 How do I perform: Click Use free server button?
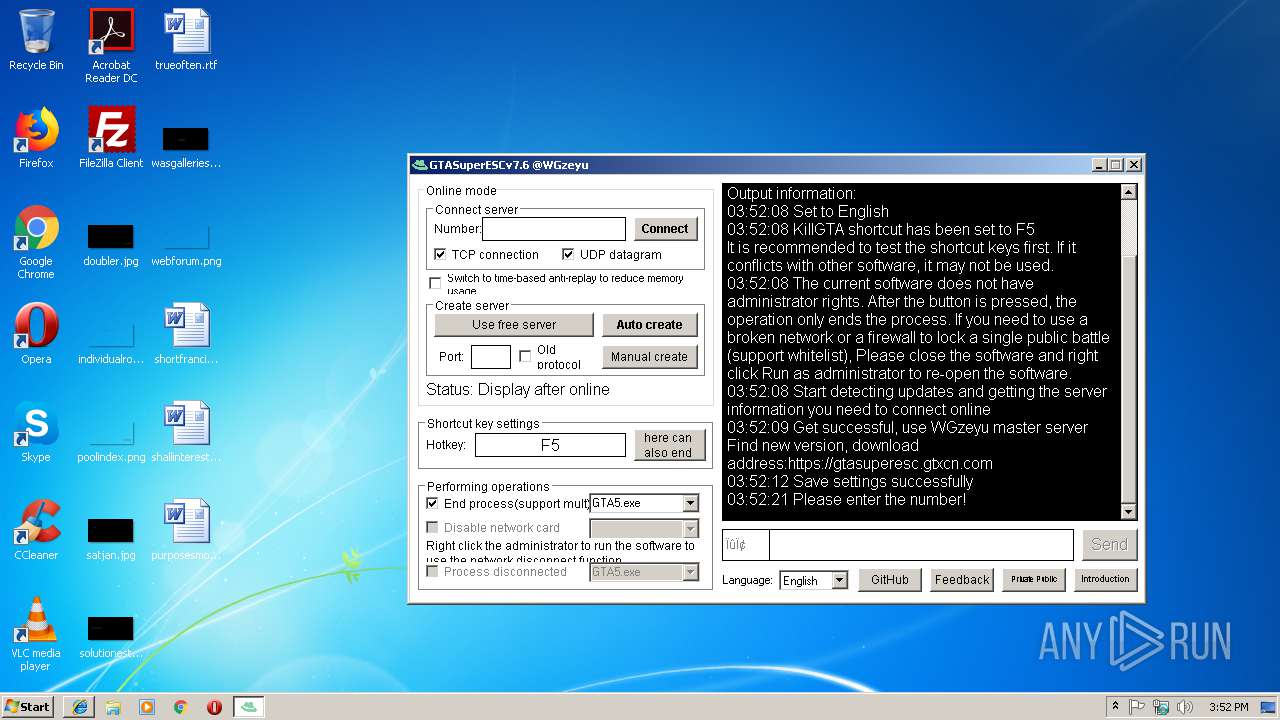pyautogui.click(x=514, y=325)
